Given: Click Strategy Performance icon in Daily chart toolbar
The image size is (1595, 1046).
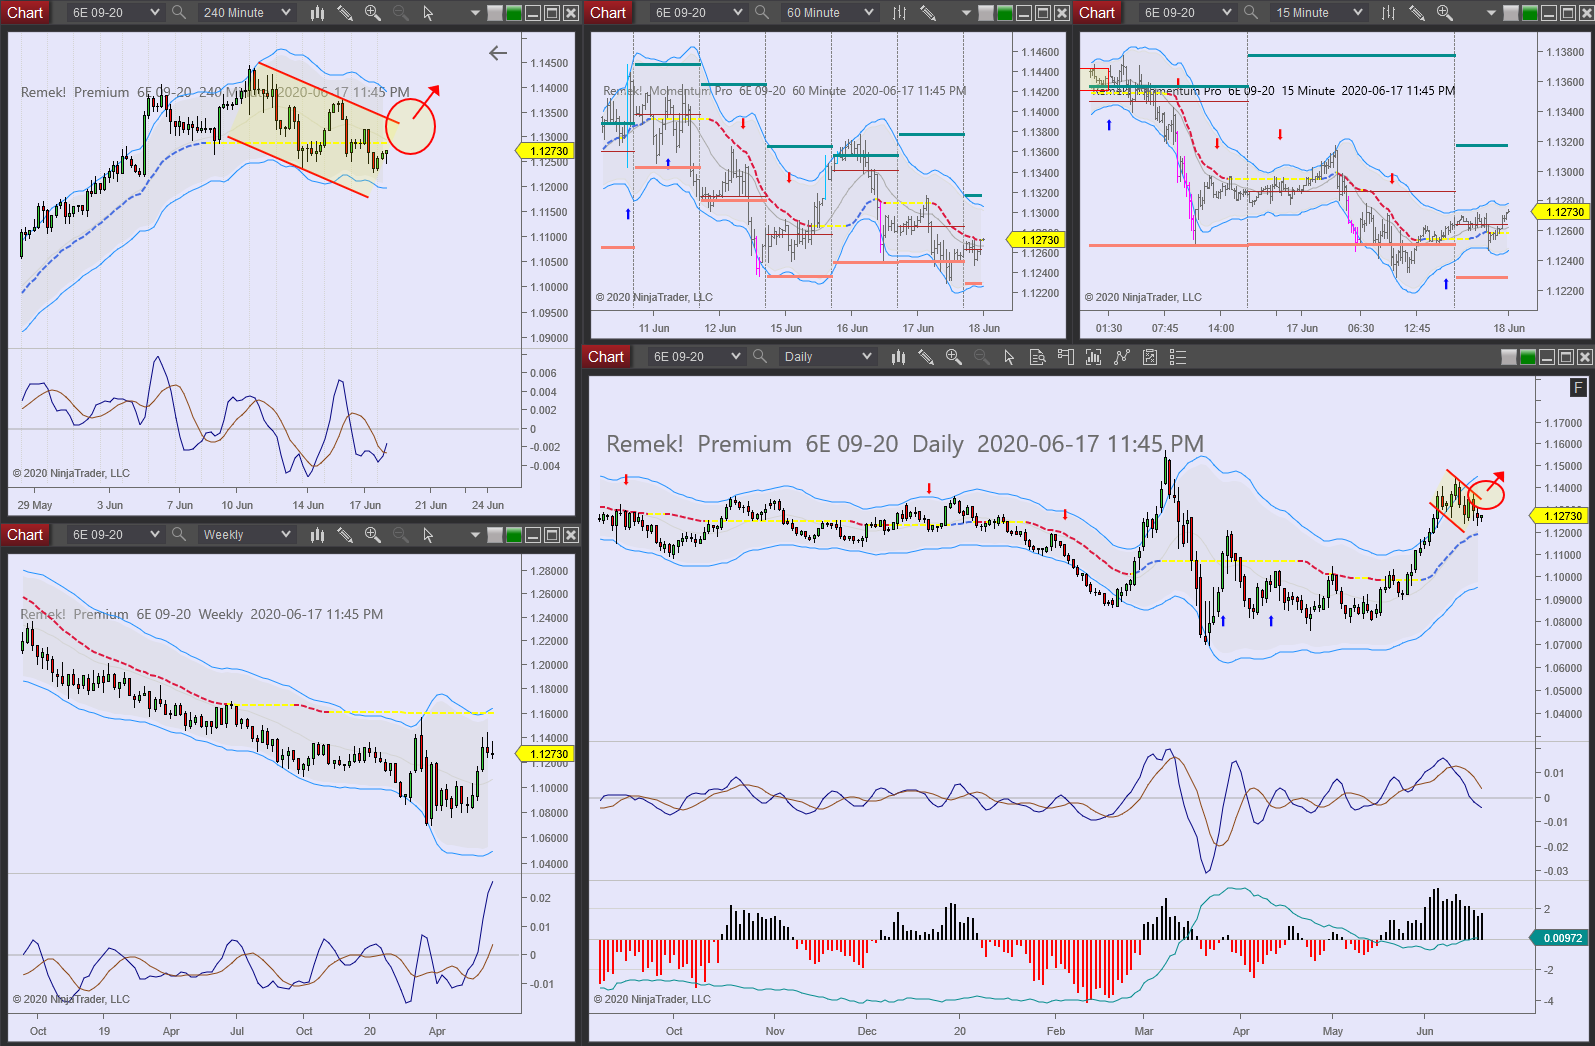Looking at the screenshot, I should pyautogui.click(x=1150, y=357).
